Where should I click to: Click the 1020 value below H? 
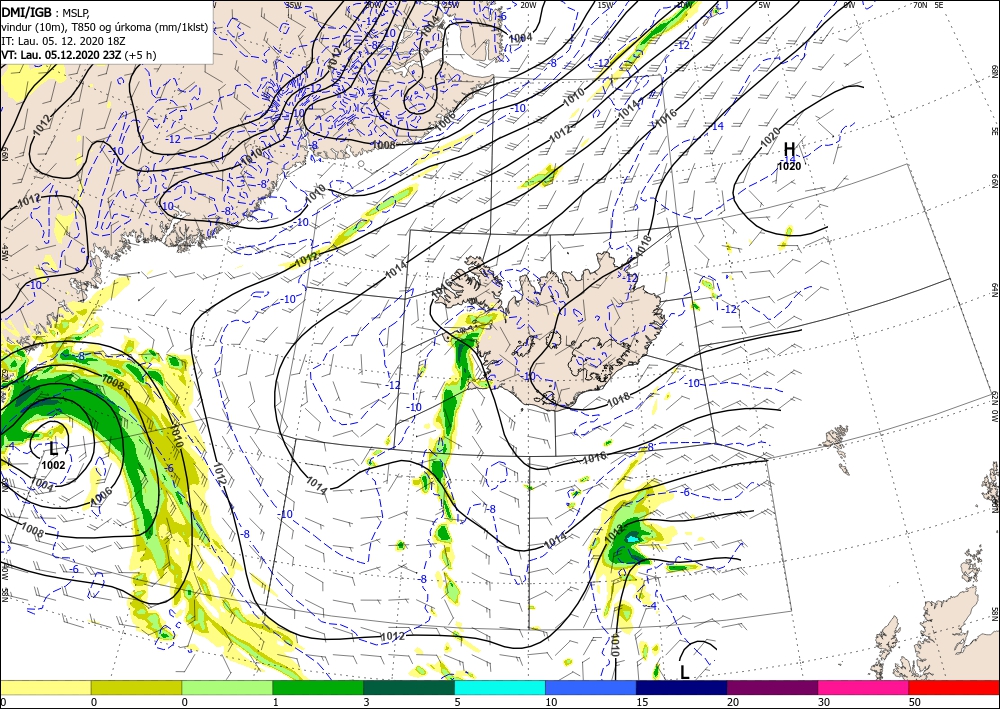789,166
